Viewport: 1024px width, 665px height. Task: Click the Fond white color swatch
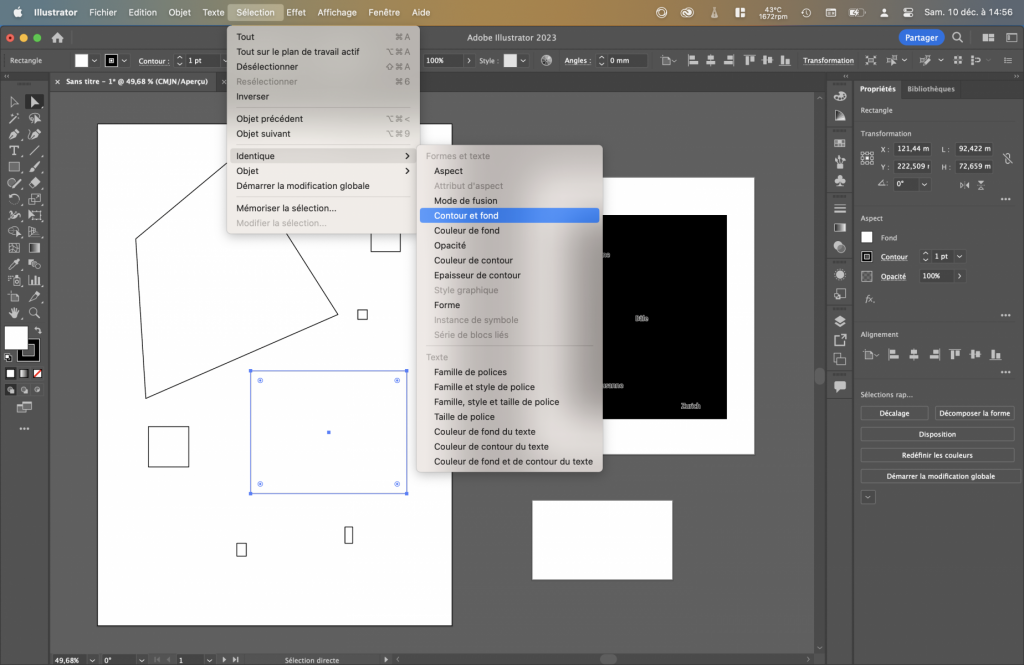click(867, 238)
